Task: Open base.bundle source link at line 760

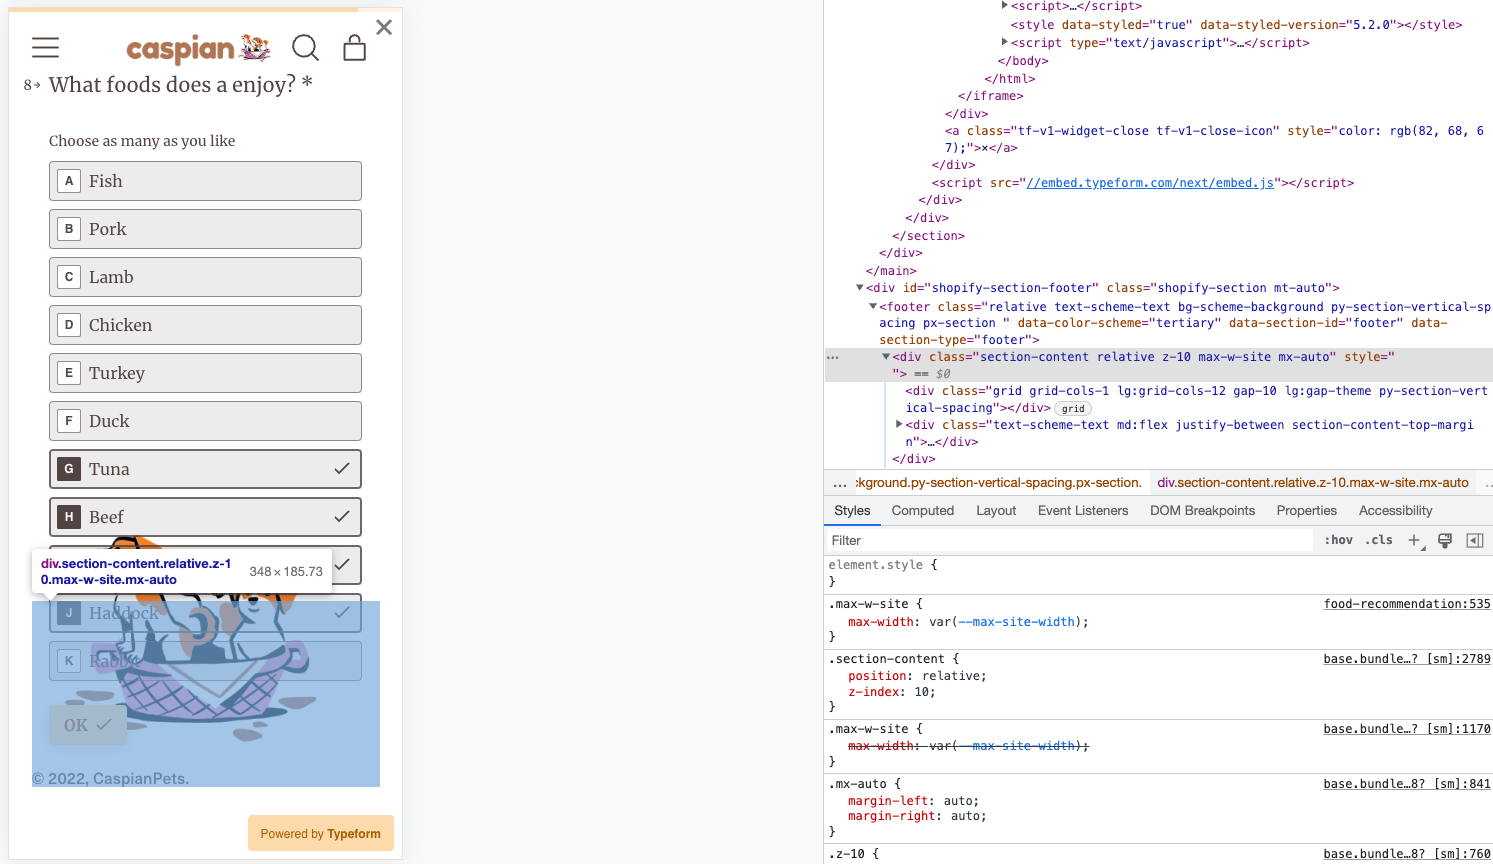Action: [x=1407, y=854]
